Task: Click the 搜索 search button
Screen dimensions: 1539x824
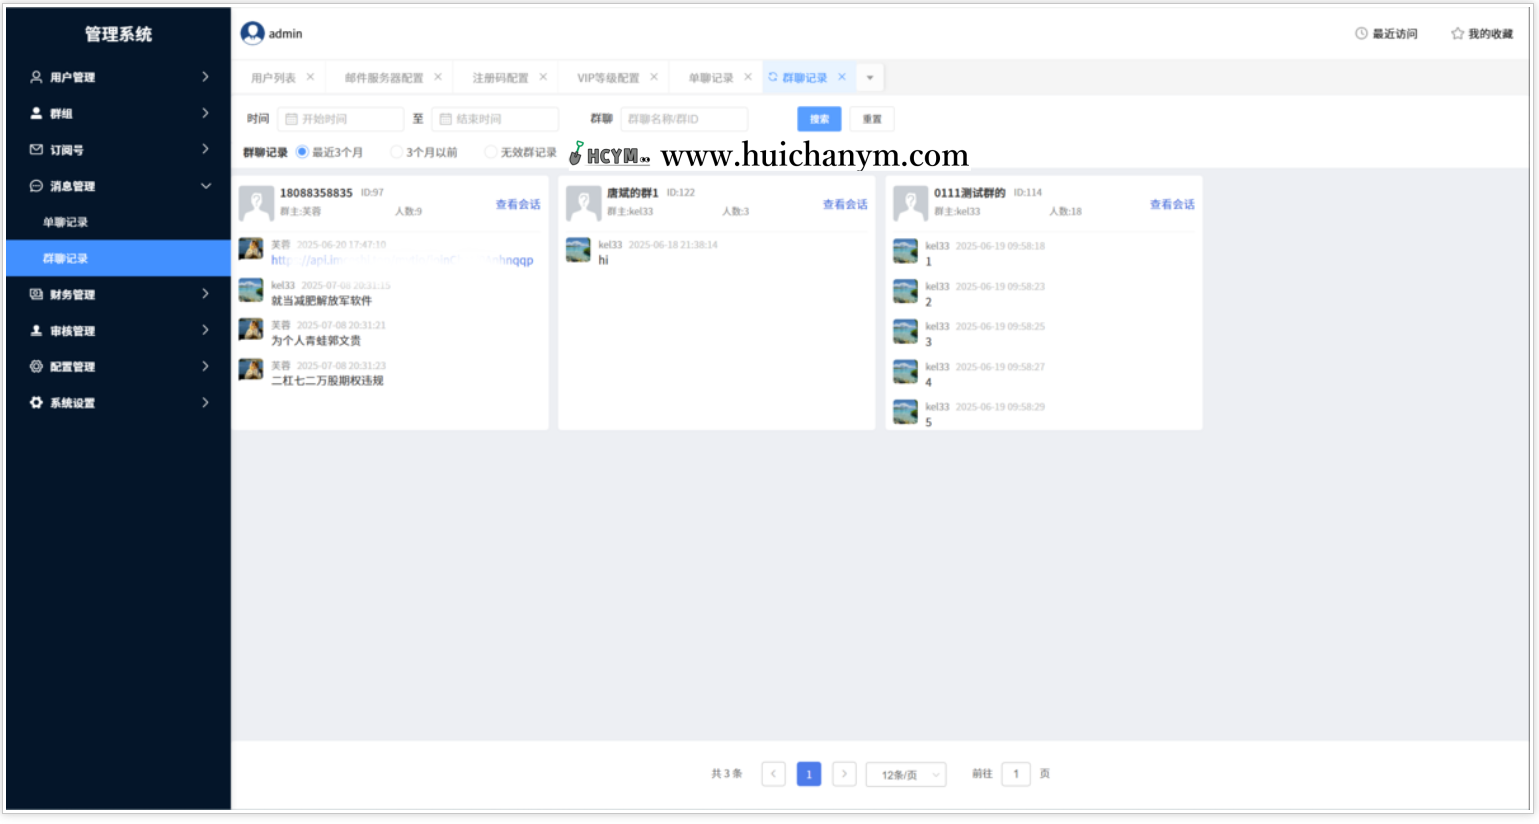Action: point(818,118)
